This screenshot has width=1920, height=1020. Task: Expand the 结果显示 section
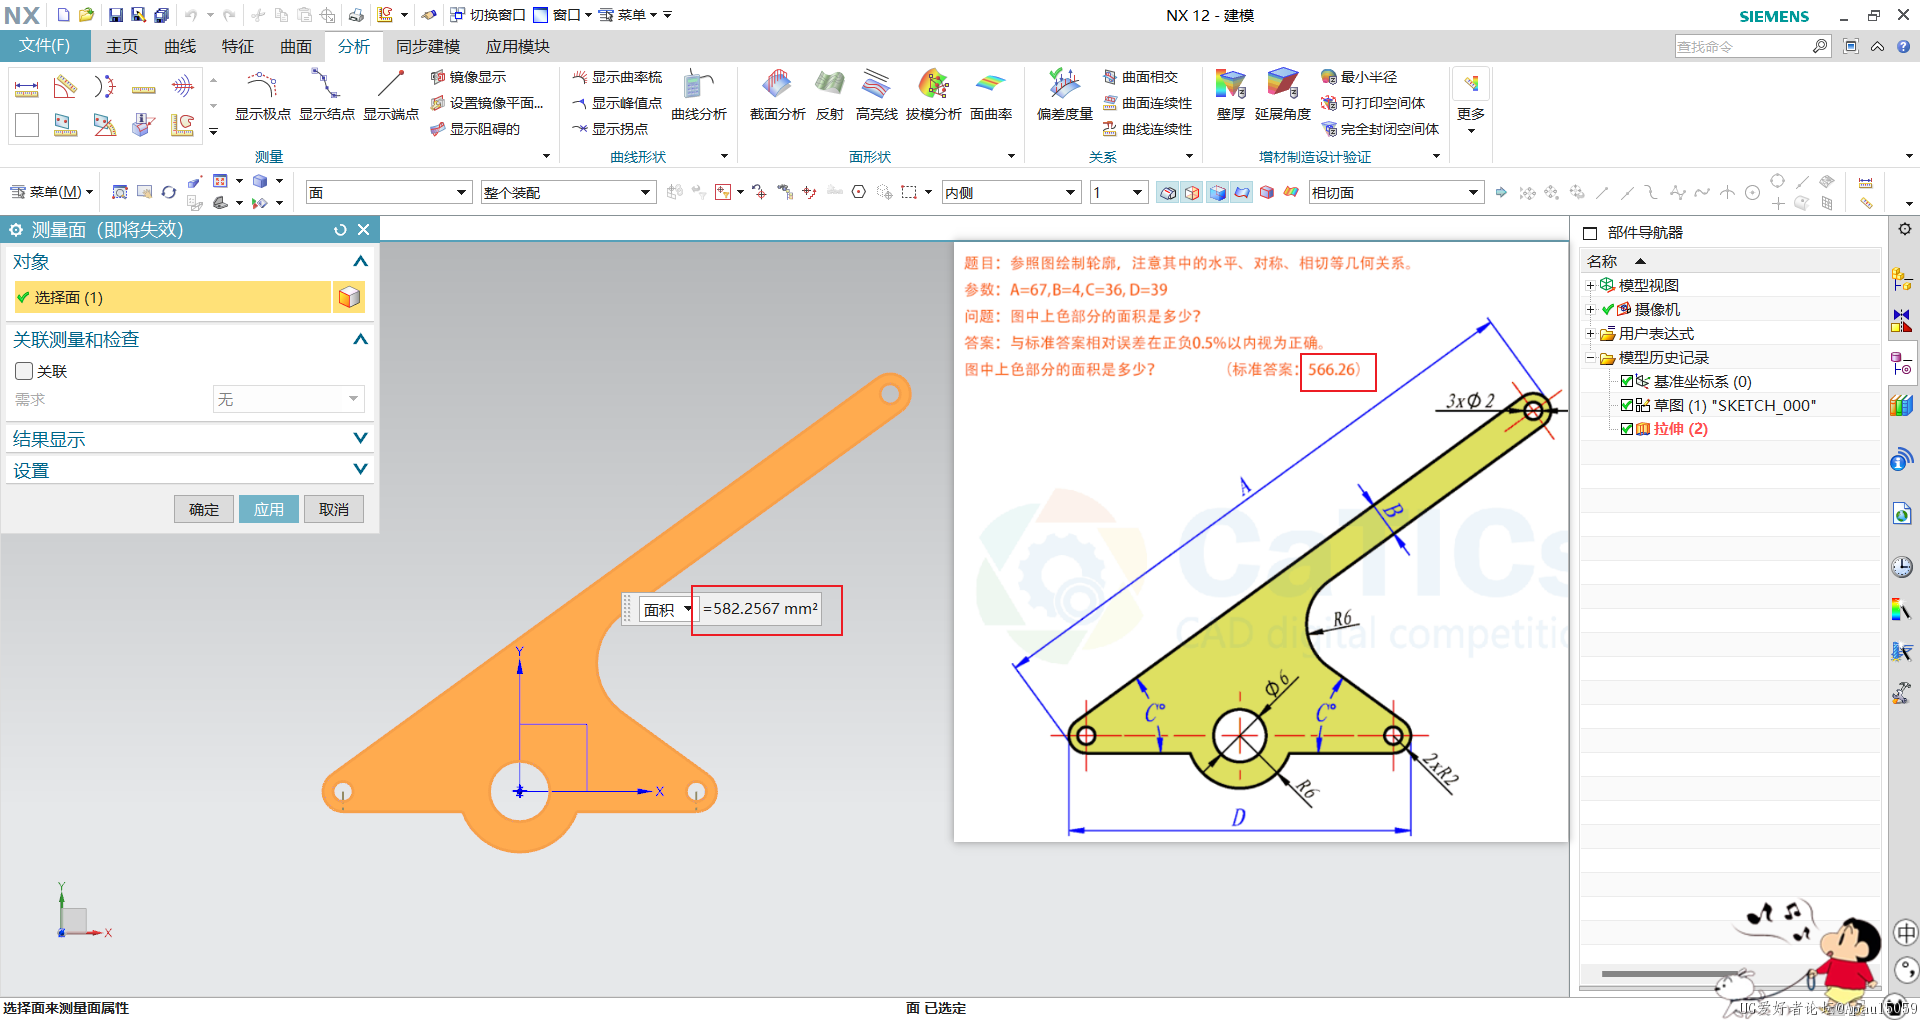pos(361,438)
